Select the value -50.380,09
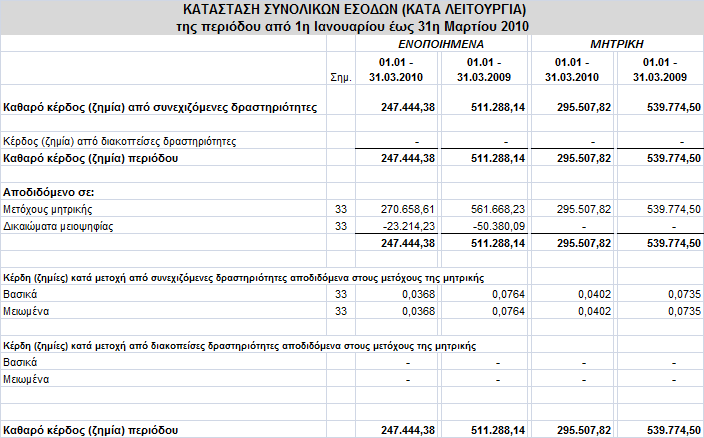 coord(499,226)
